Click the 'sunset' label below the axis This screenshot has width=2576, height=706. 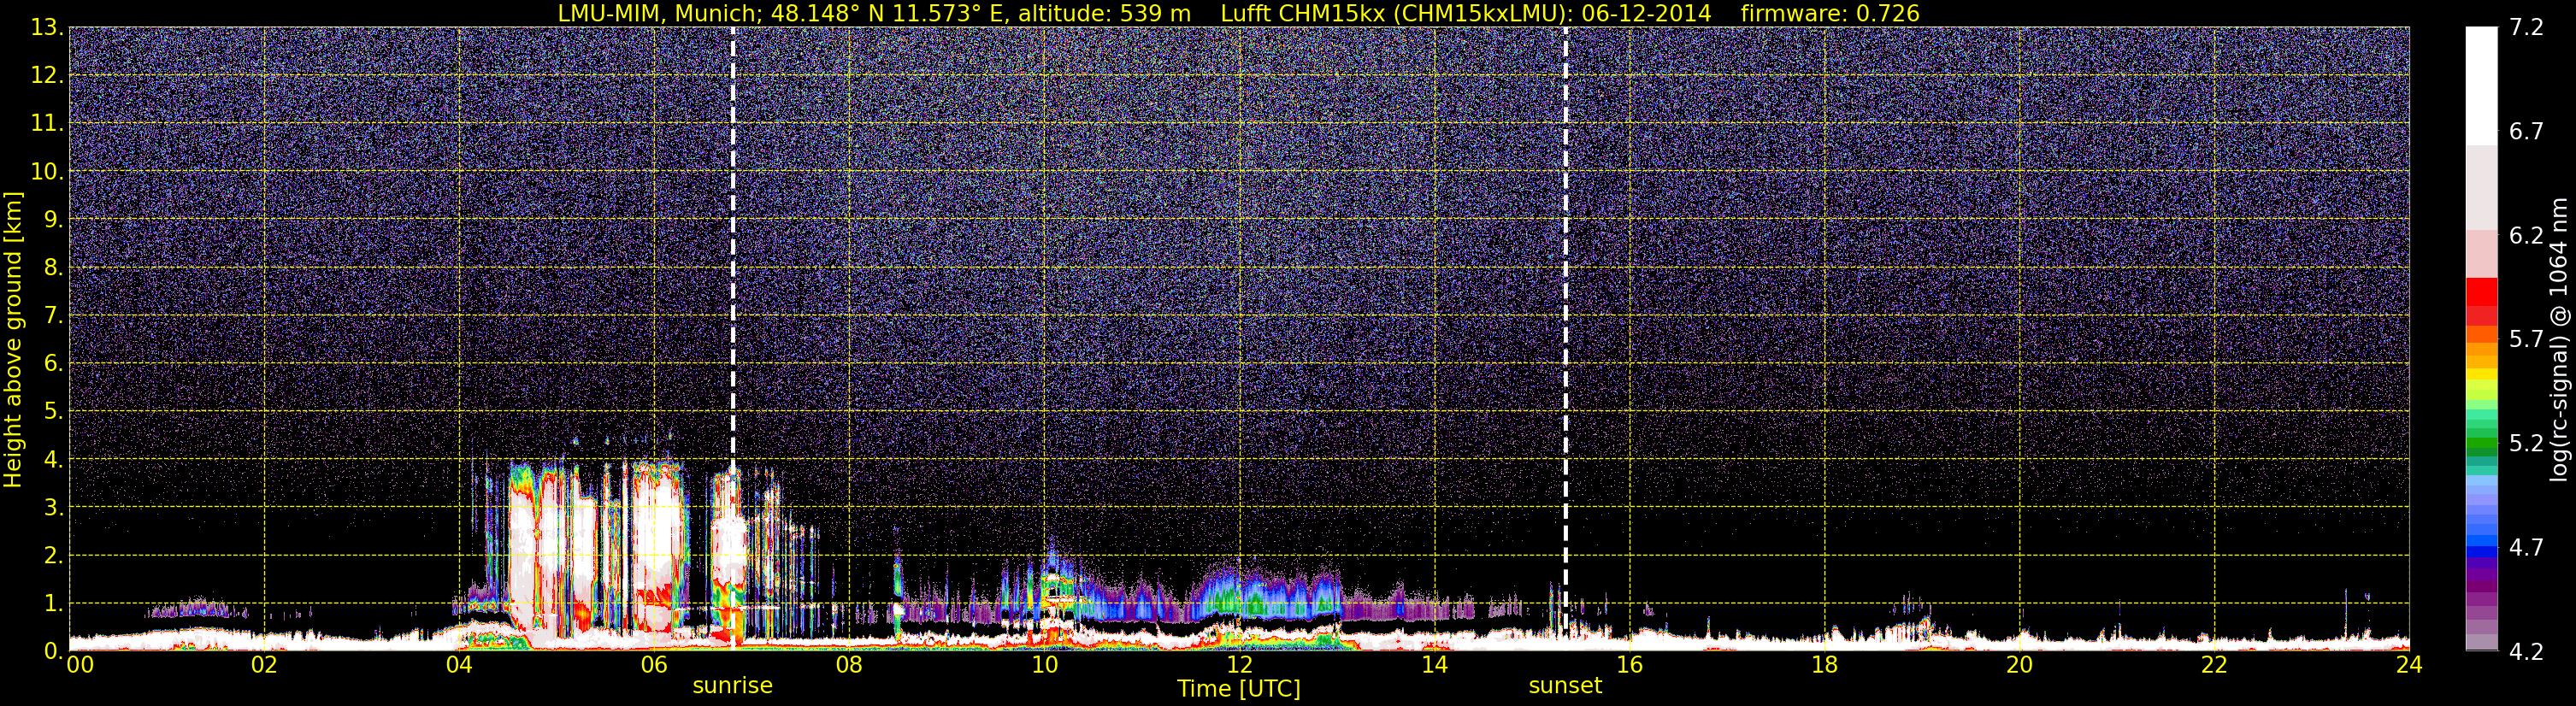(1565, 686)
